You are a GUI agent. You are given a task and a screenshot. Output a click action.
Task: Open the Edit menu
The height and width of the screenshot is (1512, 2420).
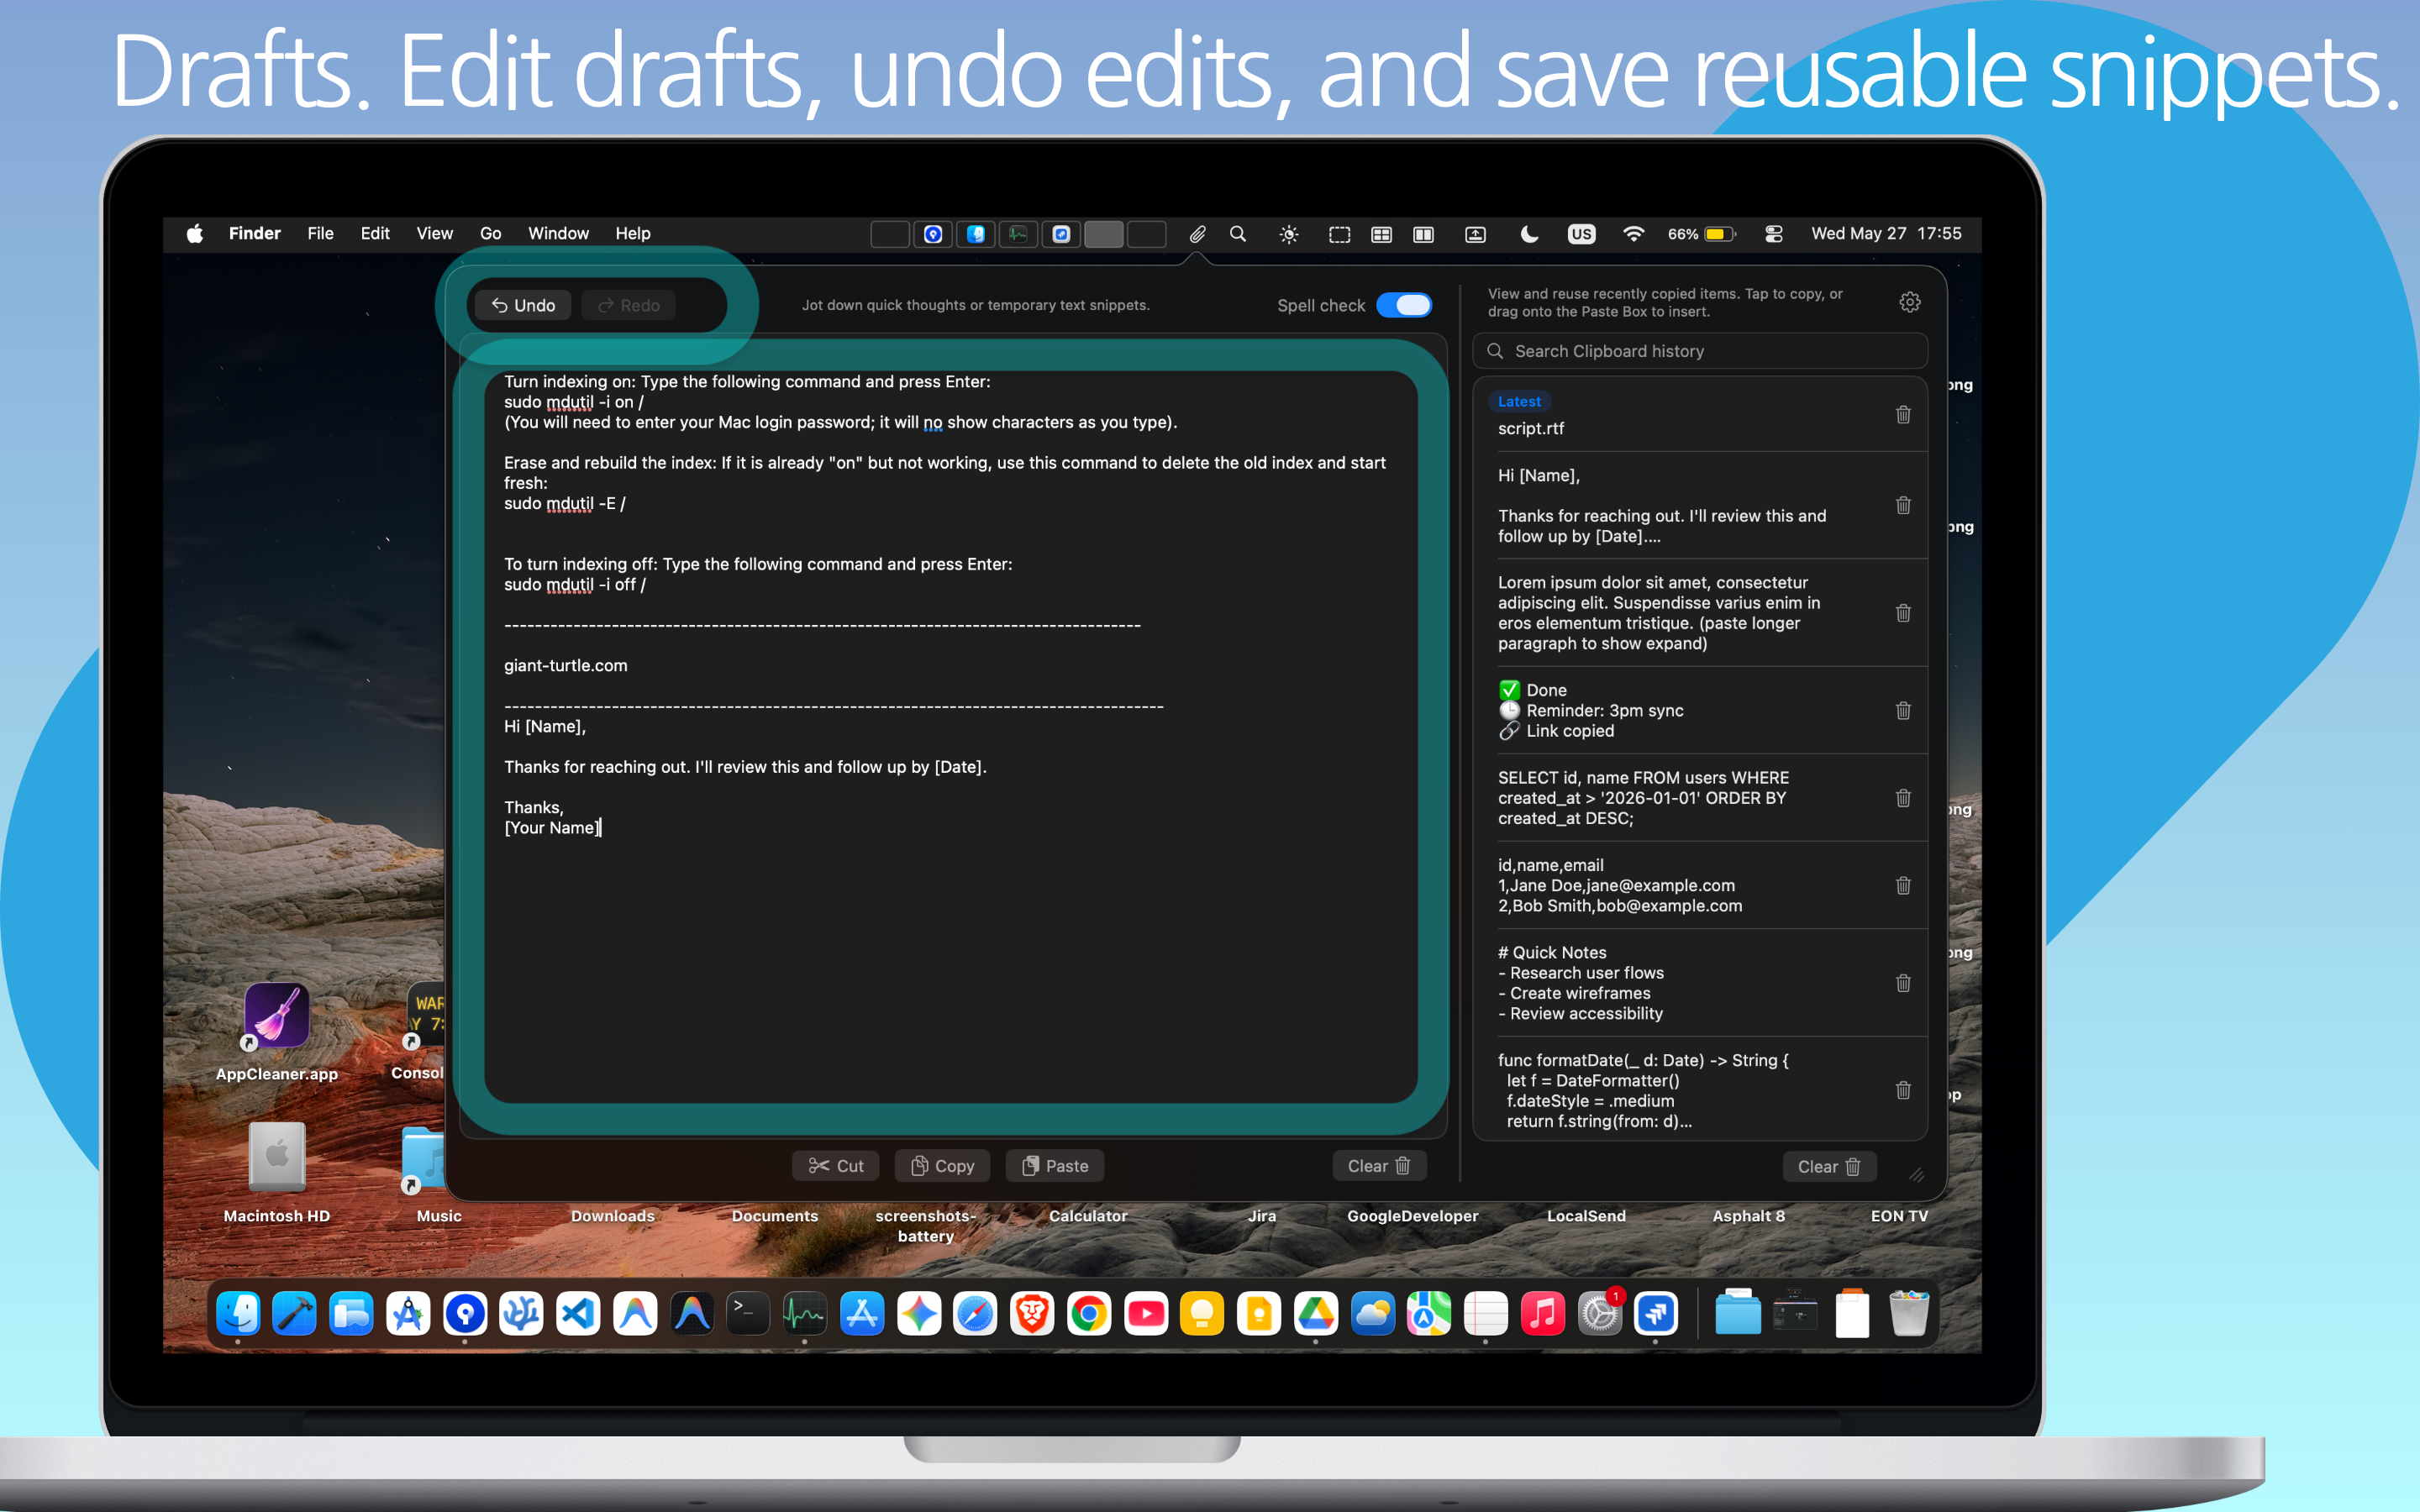375,234
